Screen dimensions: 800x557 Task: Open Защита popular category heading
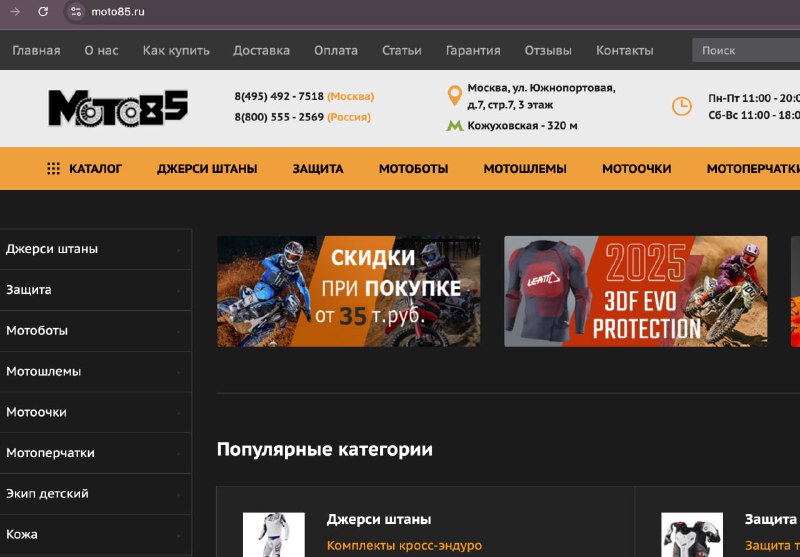(x=770, y=519)
